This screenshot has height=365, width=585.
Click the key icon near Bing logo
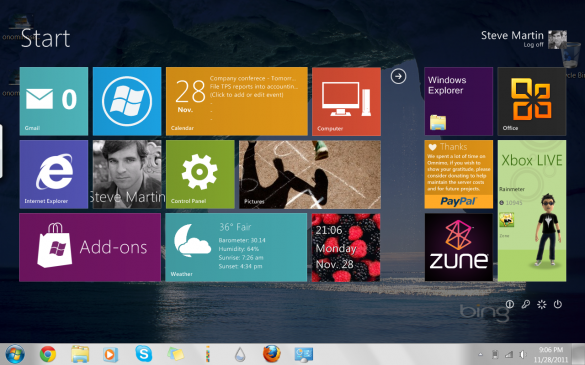click(x=526, y=305)
